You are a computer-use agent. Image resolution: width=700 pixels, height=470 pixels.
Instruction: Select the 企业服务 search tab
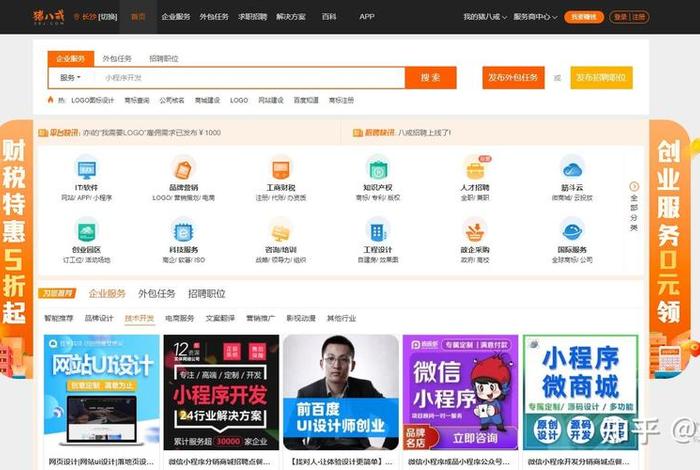pos(71,58)
